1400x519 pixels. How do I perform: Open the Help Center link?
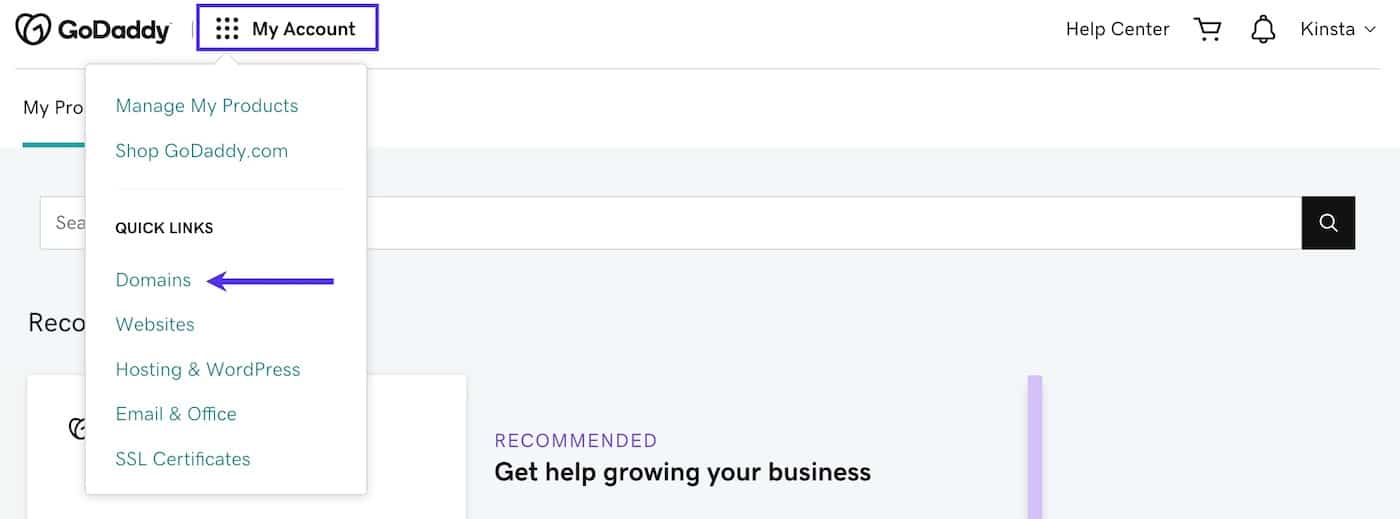1117,29
